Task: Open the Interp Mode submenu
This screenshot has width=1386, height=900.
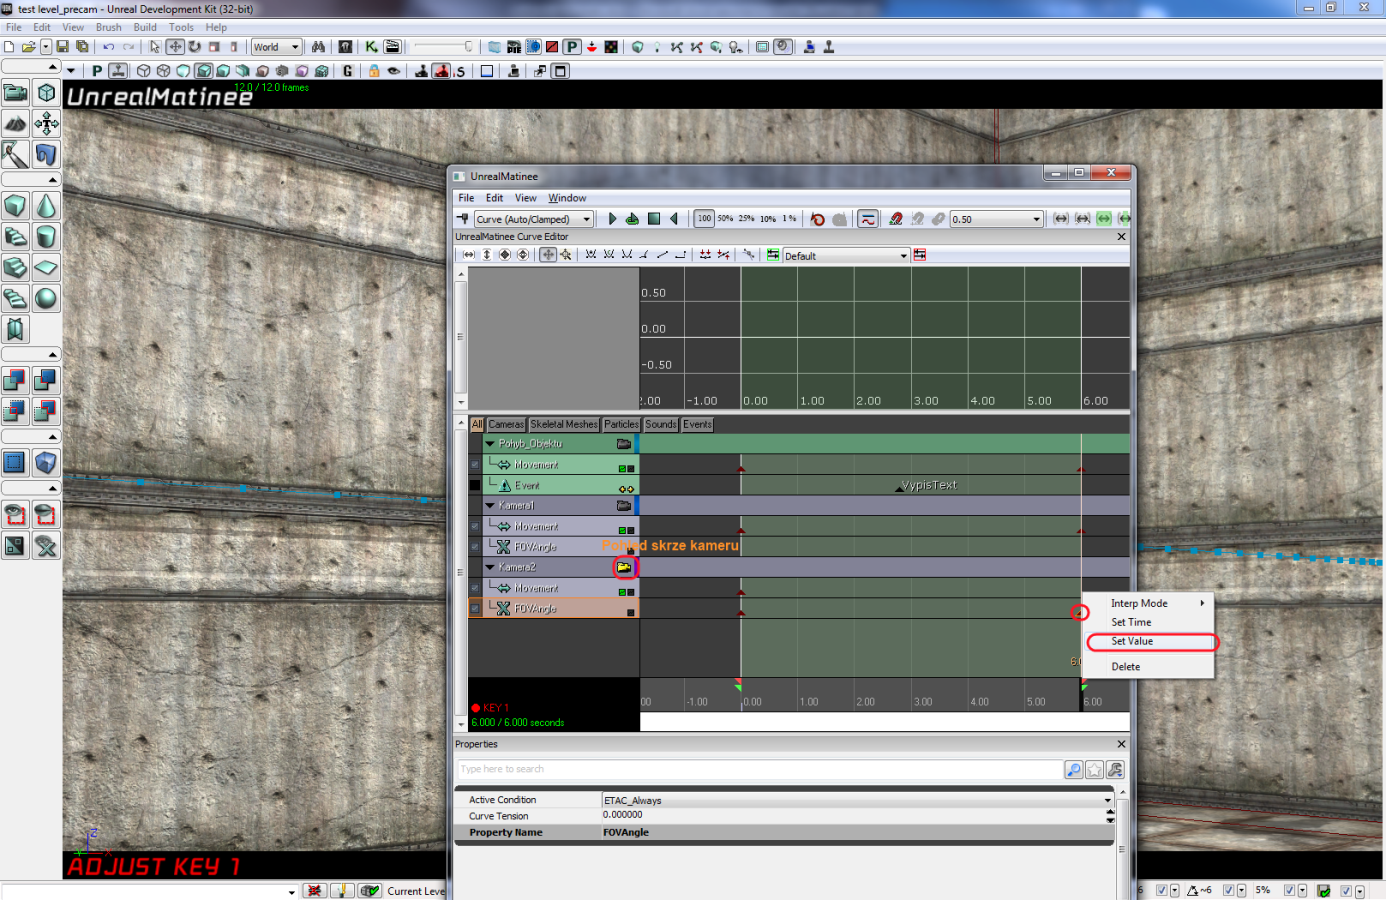Action: coord(1149,603)
